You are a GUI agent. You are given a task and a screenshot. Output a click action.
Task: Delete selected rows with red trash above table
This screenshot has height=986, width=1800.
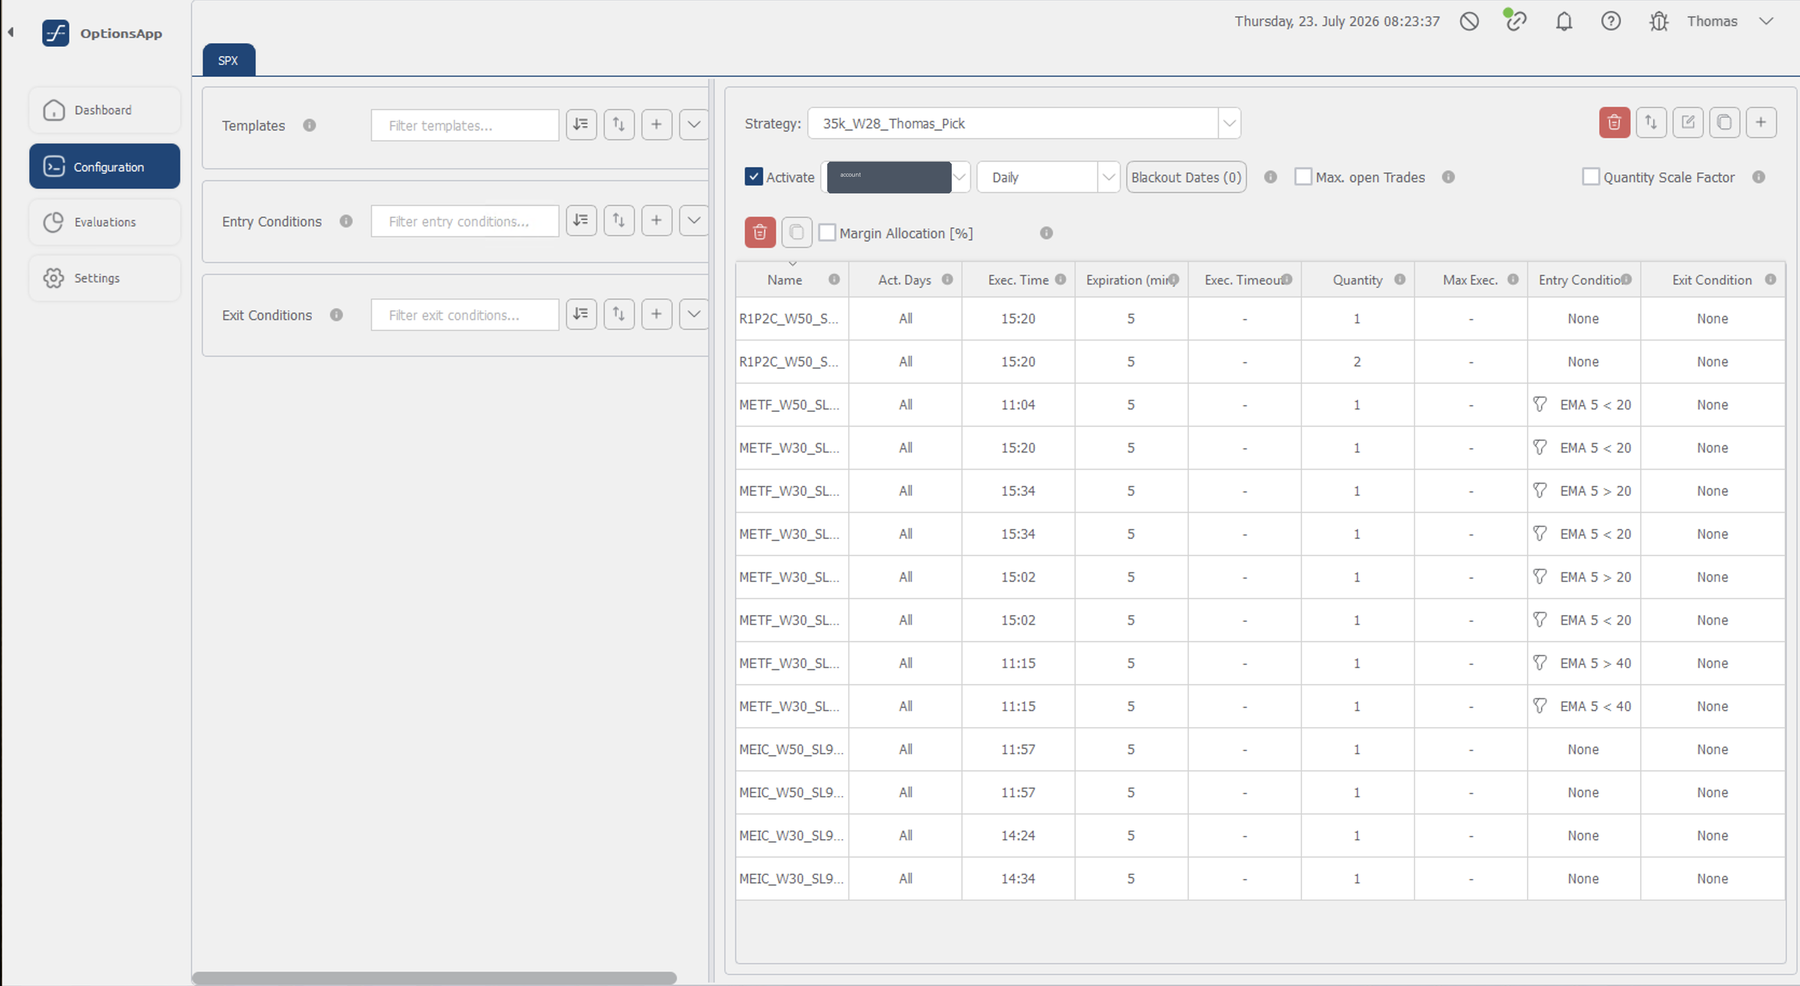pyautogui.click(x=760, y=232)
